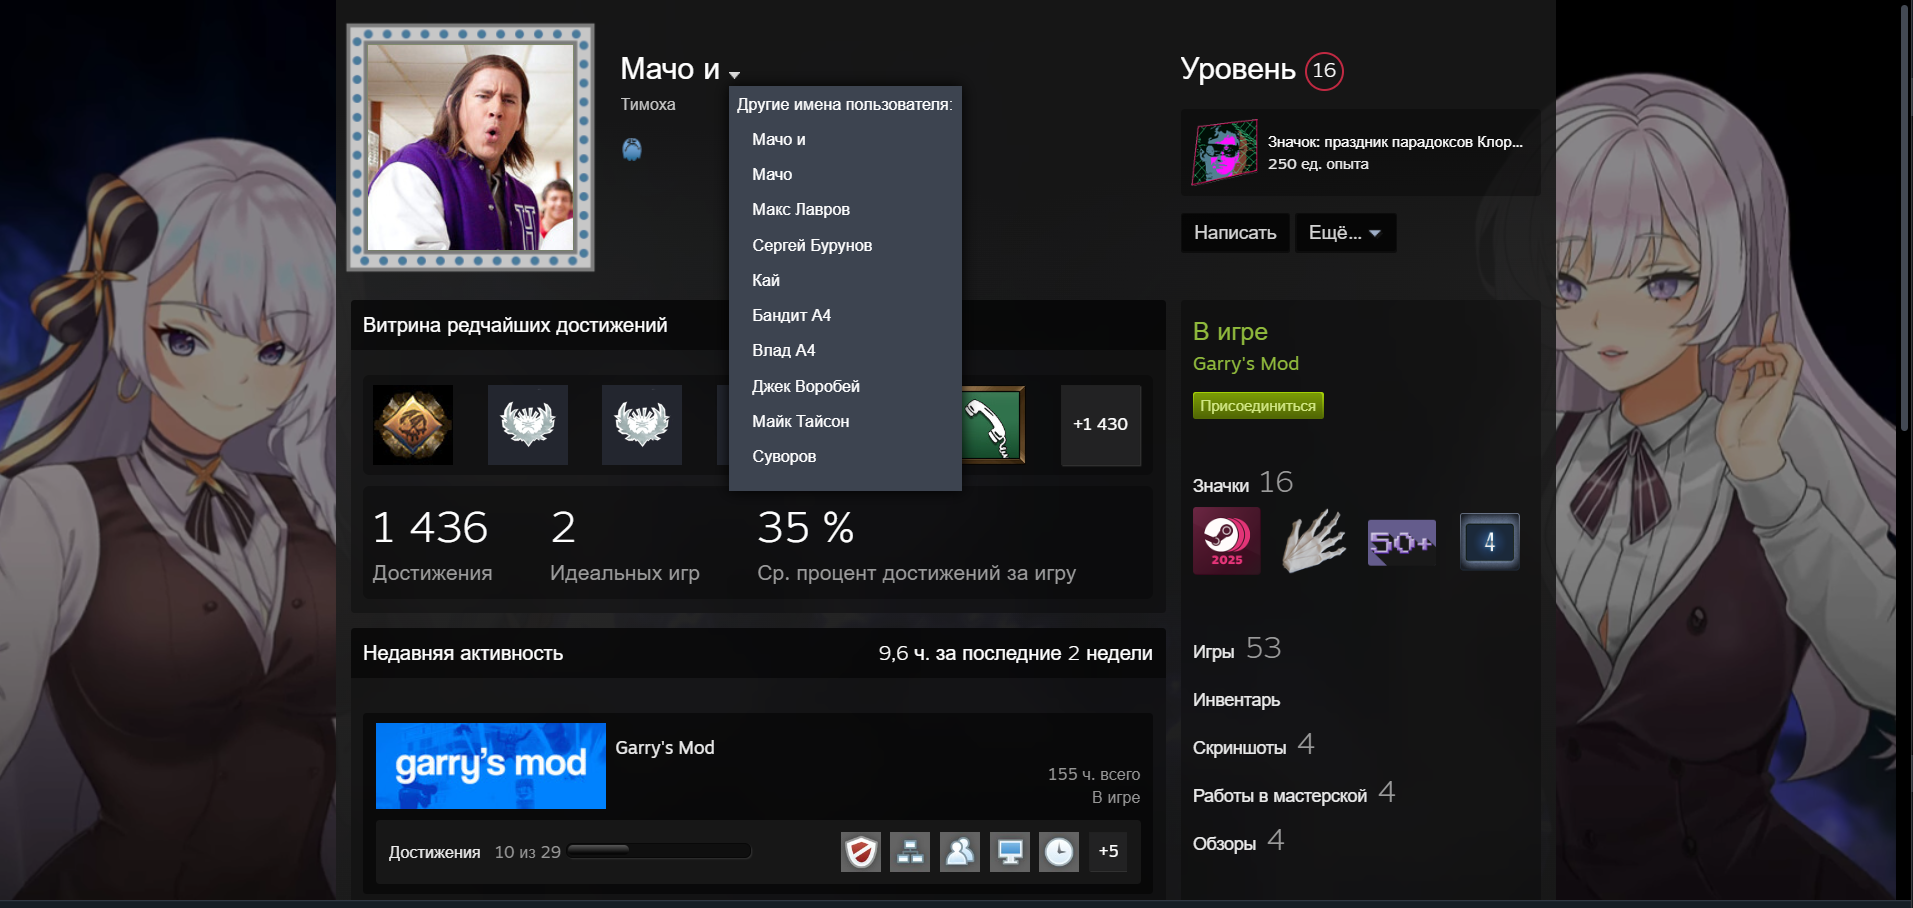Click the Присоединиться button
Image resolution: width=1913 pixels, height=908 pixels.
[x=1258, y=405]
